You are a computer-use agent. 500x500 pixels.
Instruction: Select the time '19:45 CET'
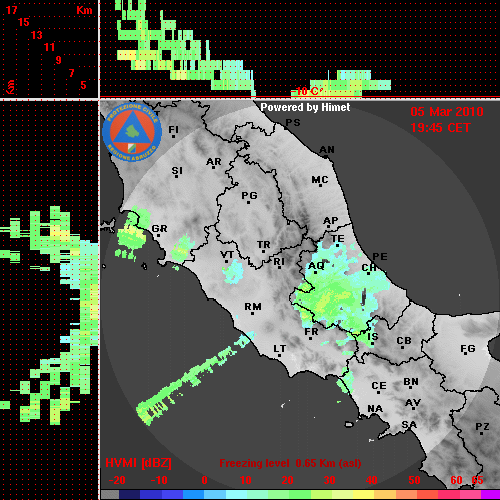tap(440, 128)
